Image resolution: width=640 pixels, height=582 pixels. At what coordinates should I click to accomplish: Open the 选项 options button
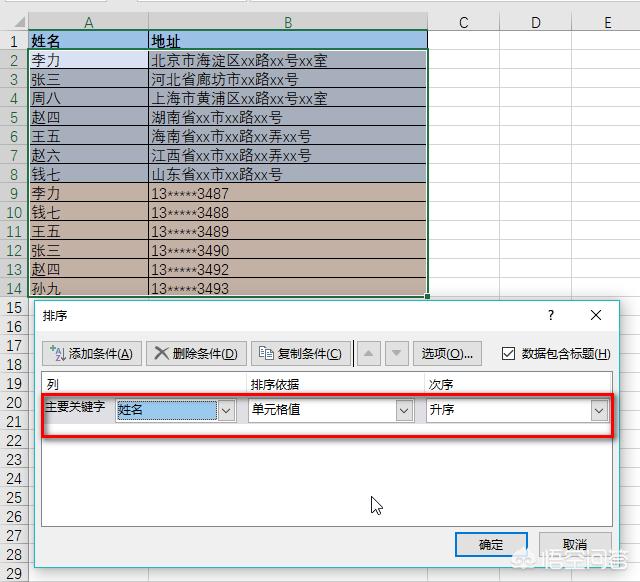pos(447,353)
